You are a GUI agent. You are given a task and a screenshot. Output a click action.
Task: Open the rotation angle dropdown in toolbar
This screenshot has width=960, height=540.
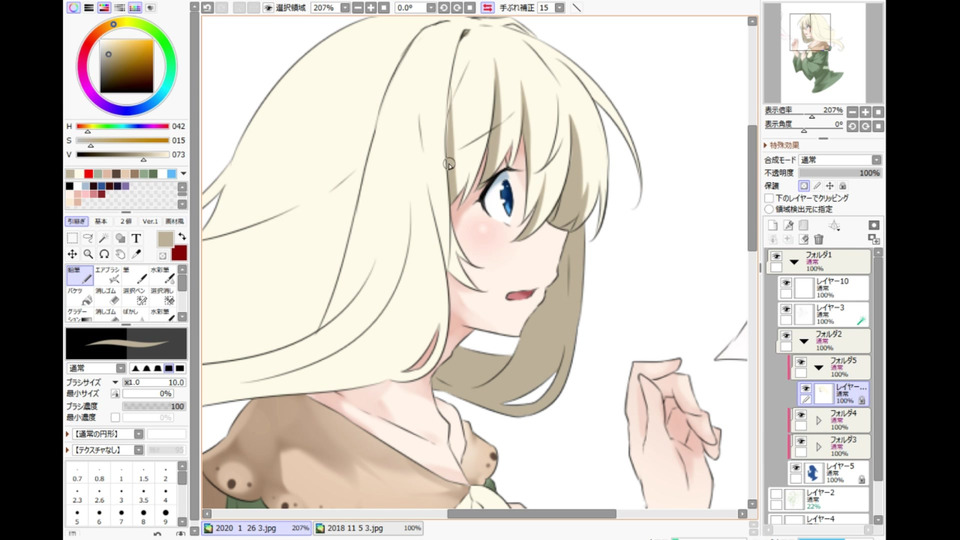tap(431, 8)
